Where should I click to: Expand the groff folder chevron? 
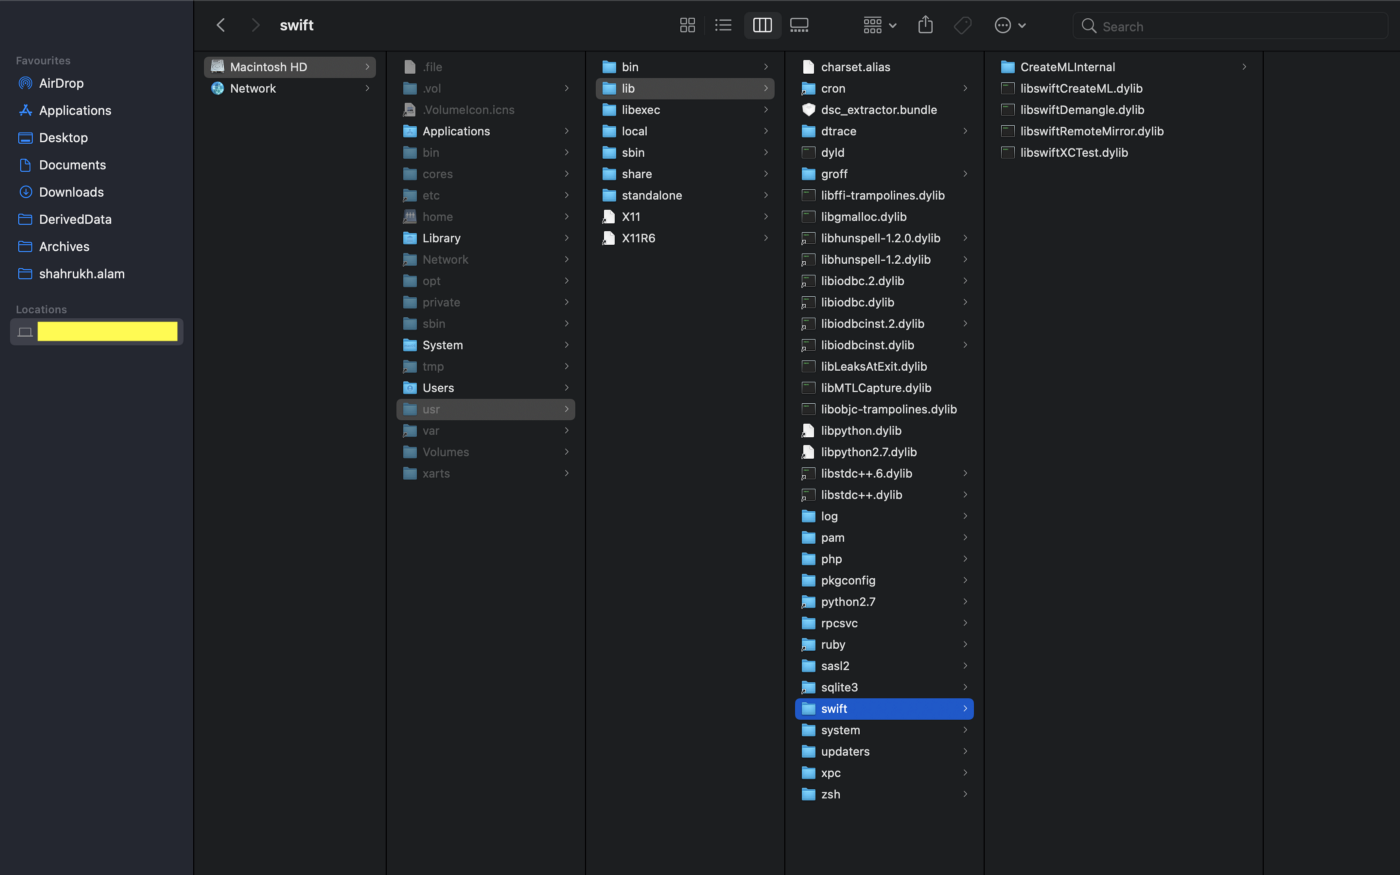click(x=965, y=173)
